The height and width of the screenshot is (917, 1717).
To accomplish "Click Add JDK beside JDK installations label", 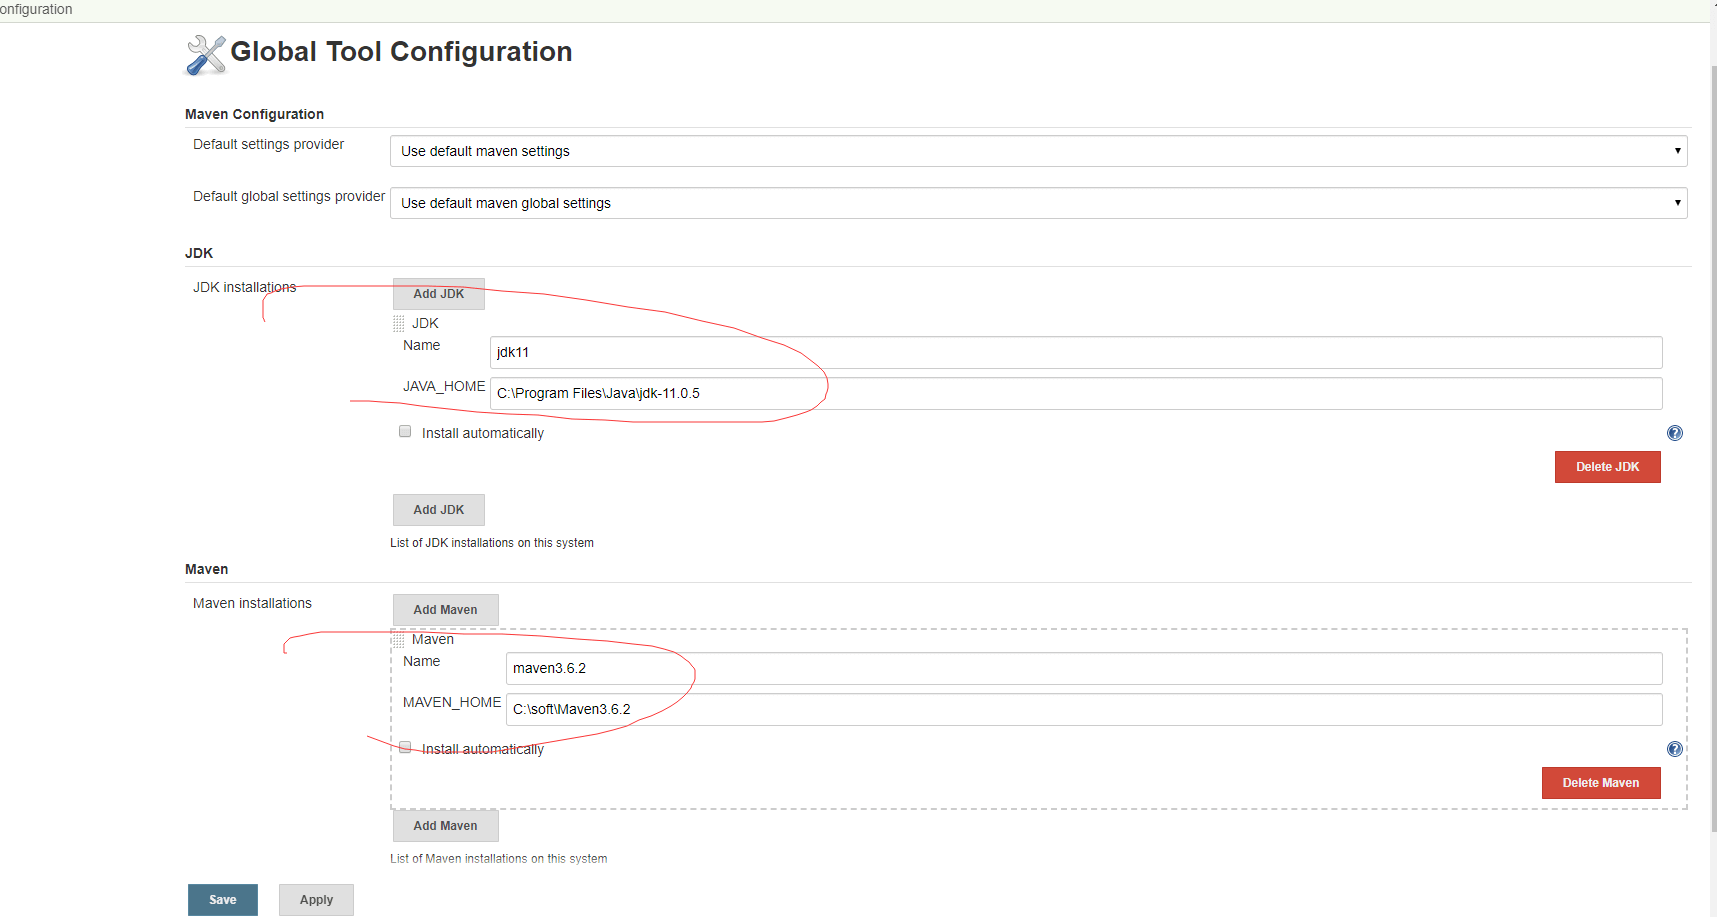I will (x=438, y=294).
